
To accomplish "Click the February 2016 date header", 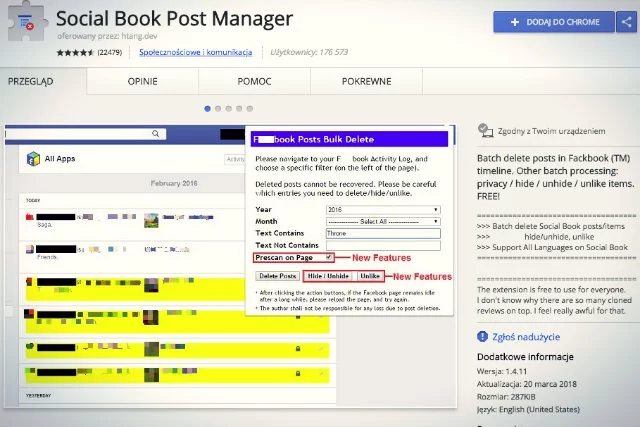I will point(174,183).
